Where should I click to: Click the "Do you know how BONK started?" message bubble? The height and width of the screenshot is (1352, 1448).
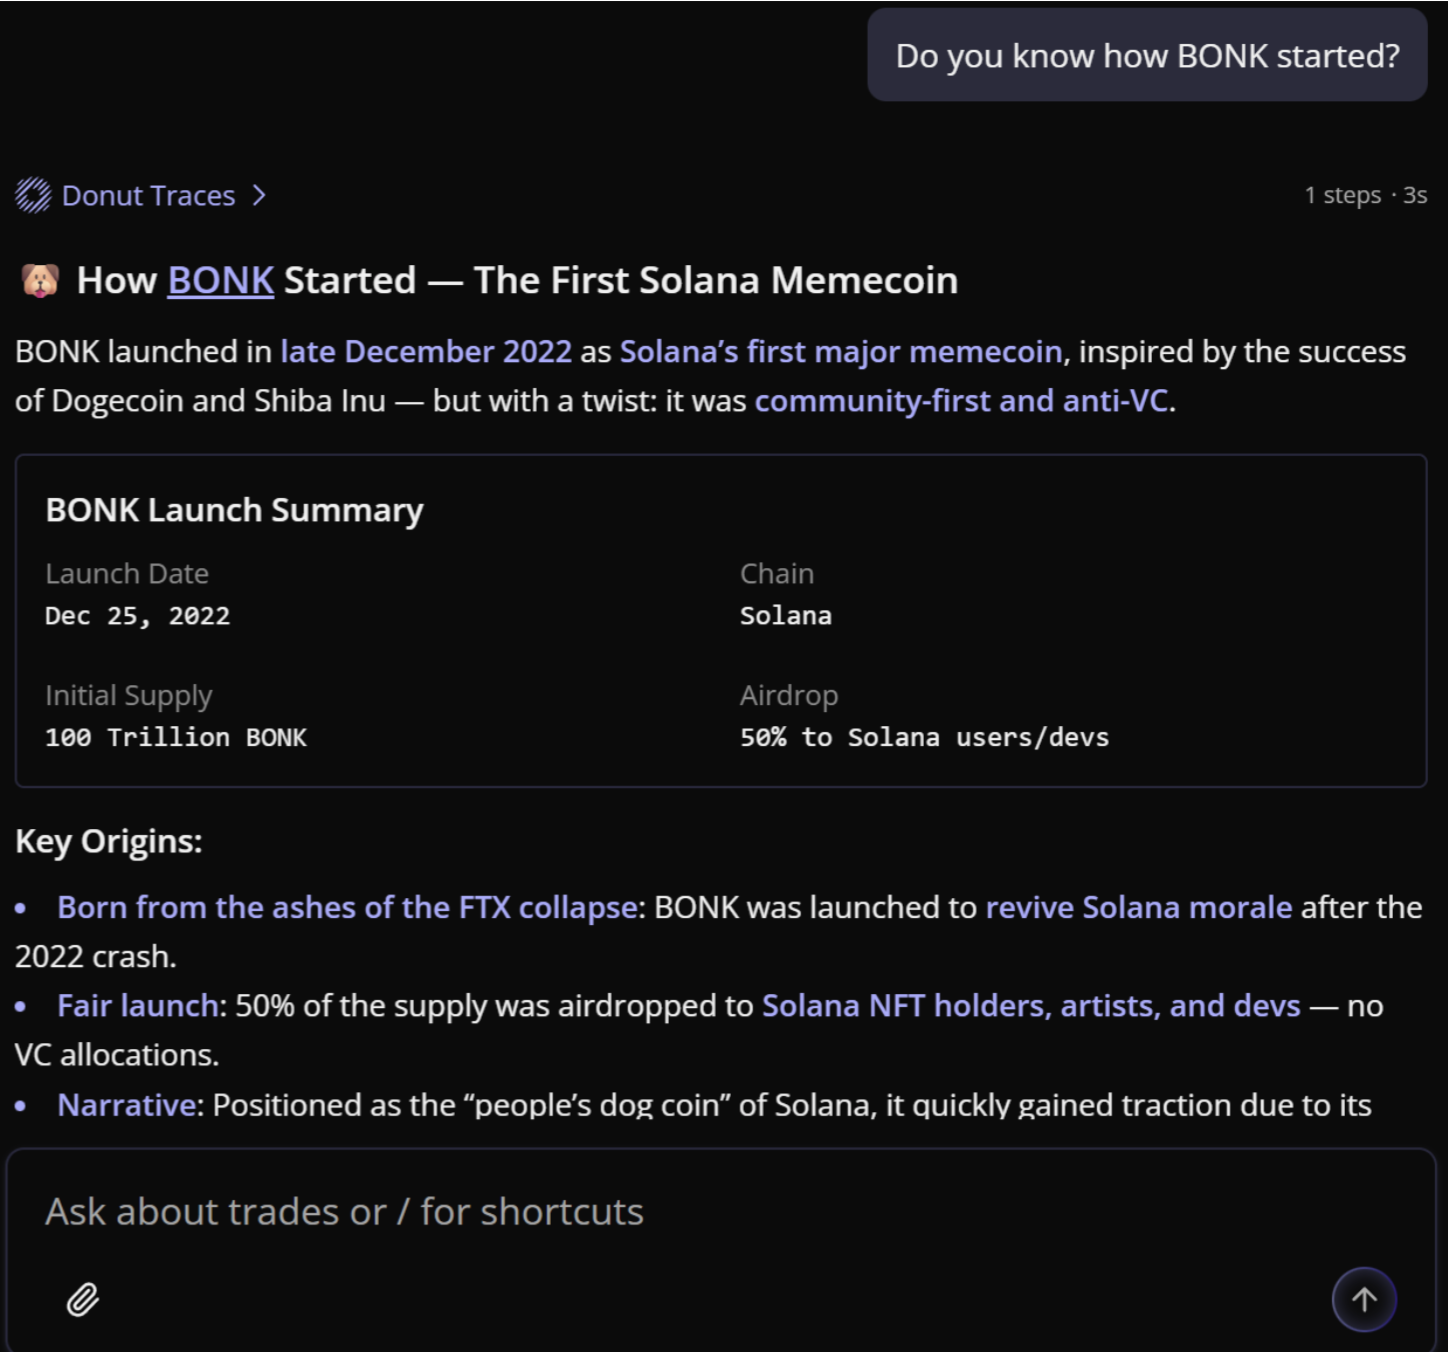pos(1147,56)
